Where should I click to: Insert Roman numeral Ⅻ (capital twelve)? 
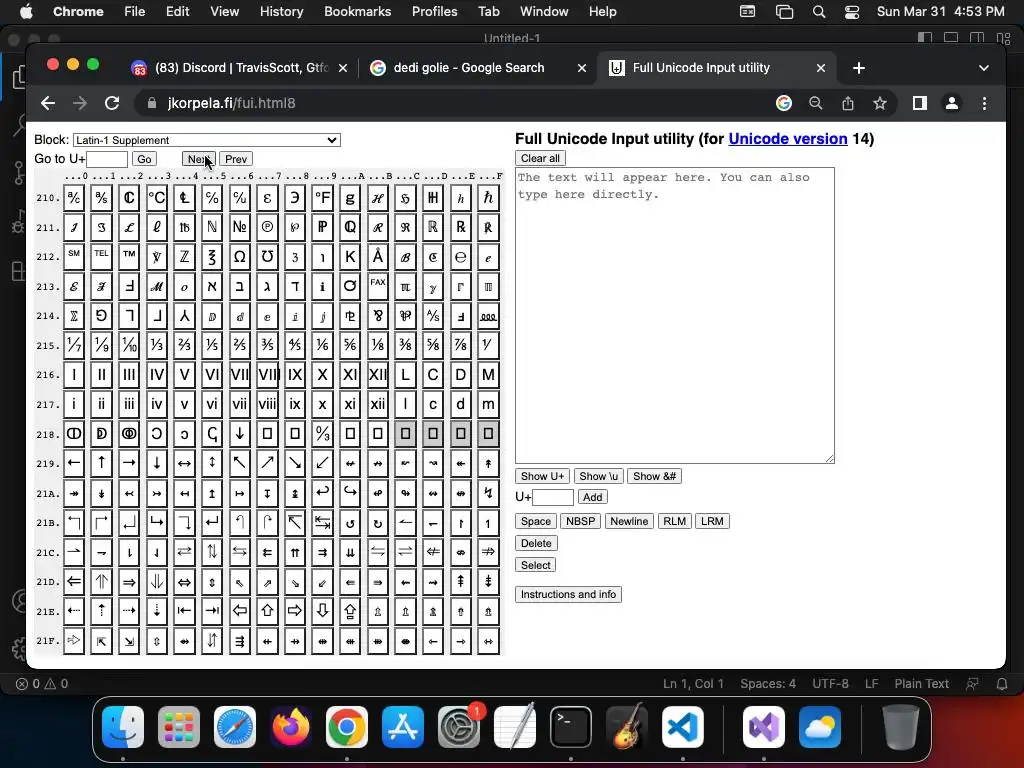click(x=377, y=375)
